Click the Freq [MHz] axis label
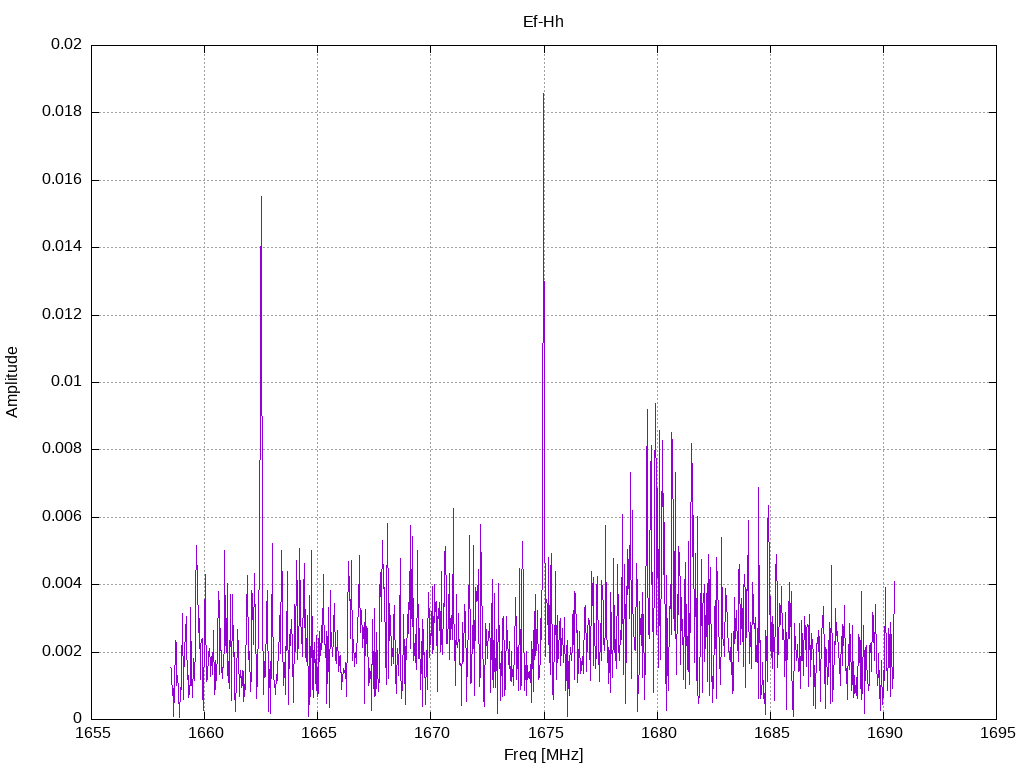The width and height of the screenshot is (1024, 768). pos(543,754)
